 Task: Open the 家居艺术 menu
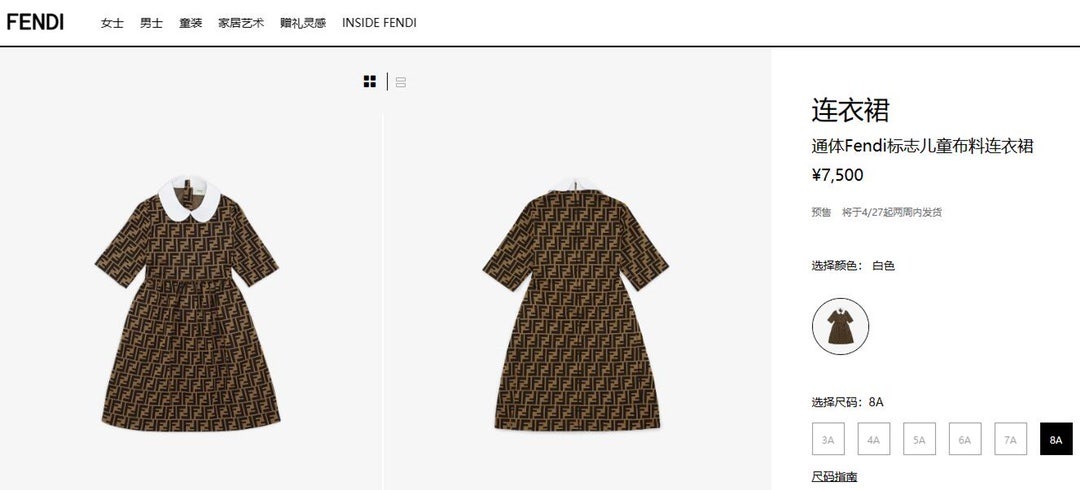point(241,23)
